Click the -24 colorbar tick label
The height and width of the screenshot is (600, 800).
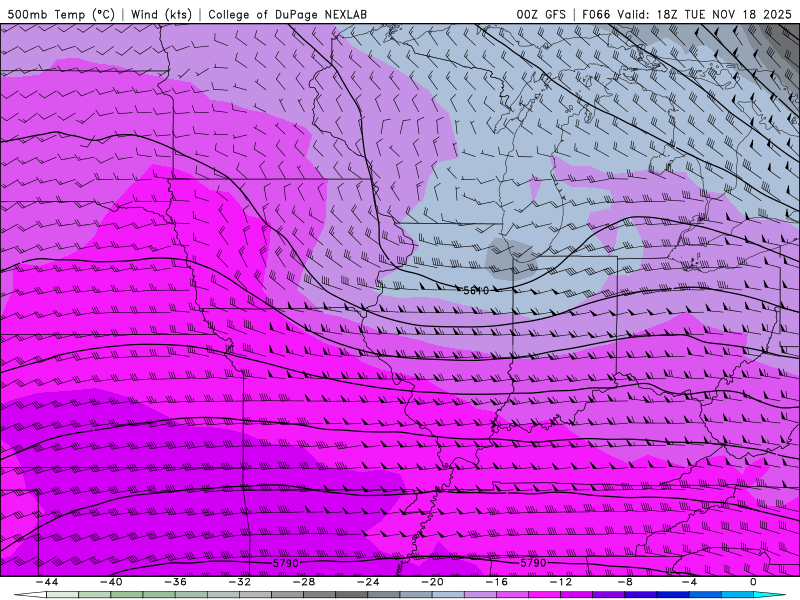click(x=368, y=582)
